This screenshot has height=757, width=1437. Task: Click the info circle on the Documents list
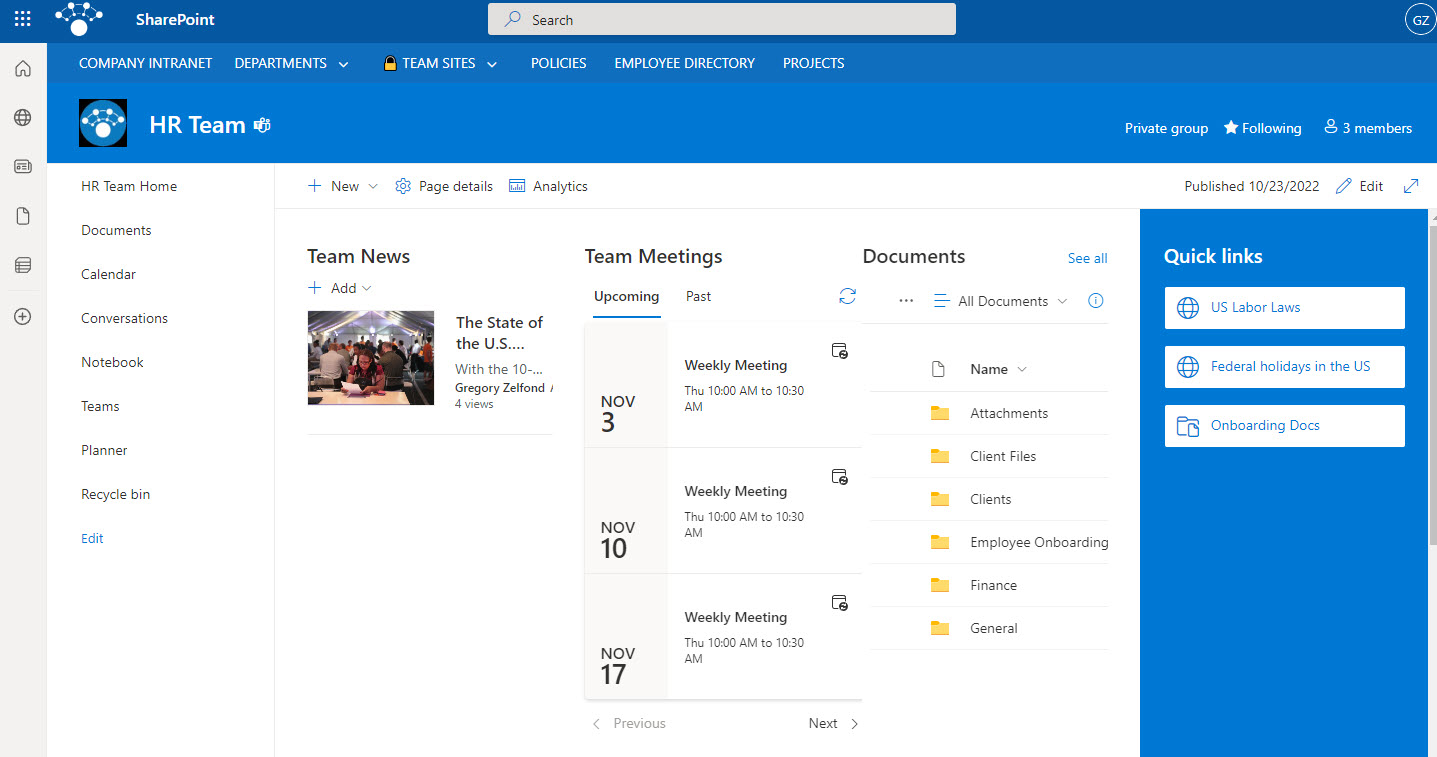pyautogui.click(x=1095, y=300)
